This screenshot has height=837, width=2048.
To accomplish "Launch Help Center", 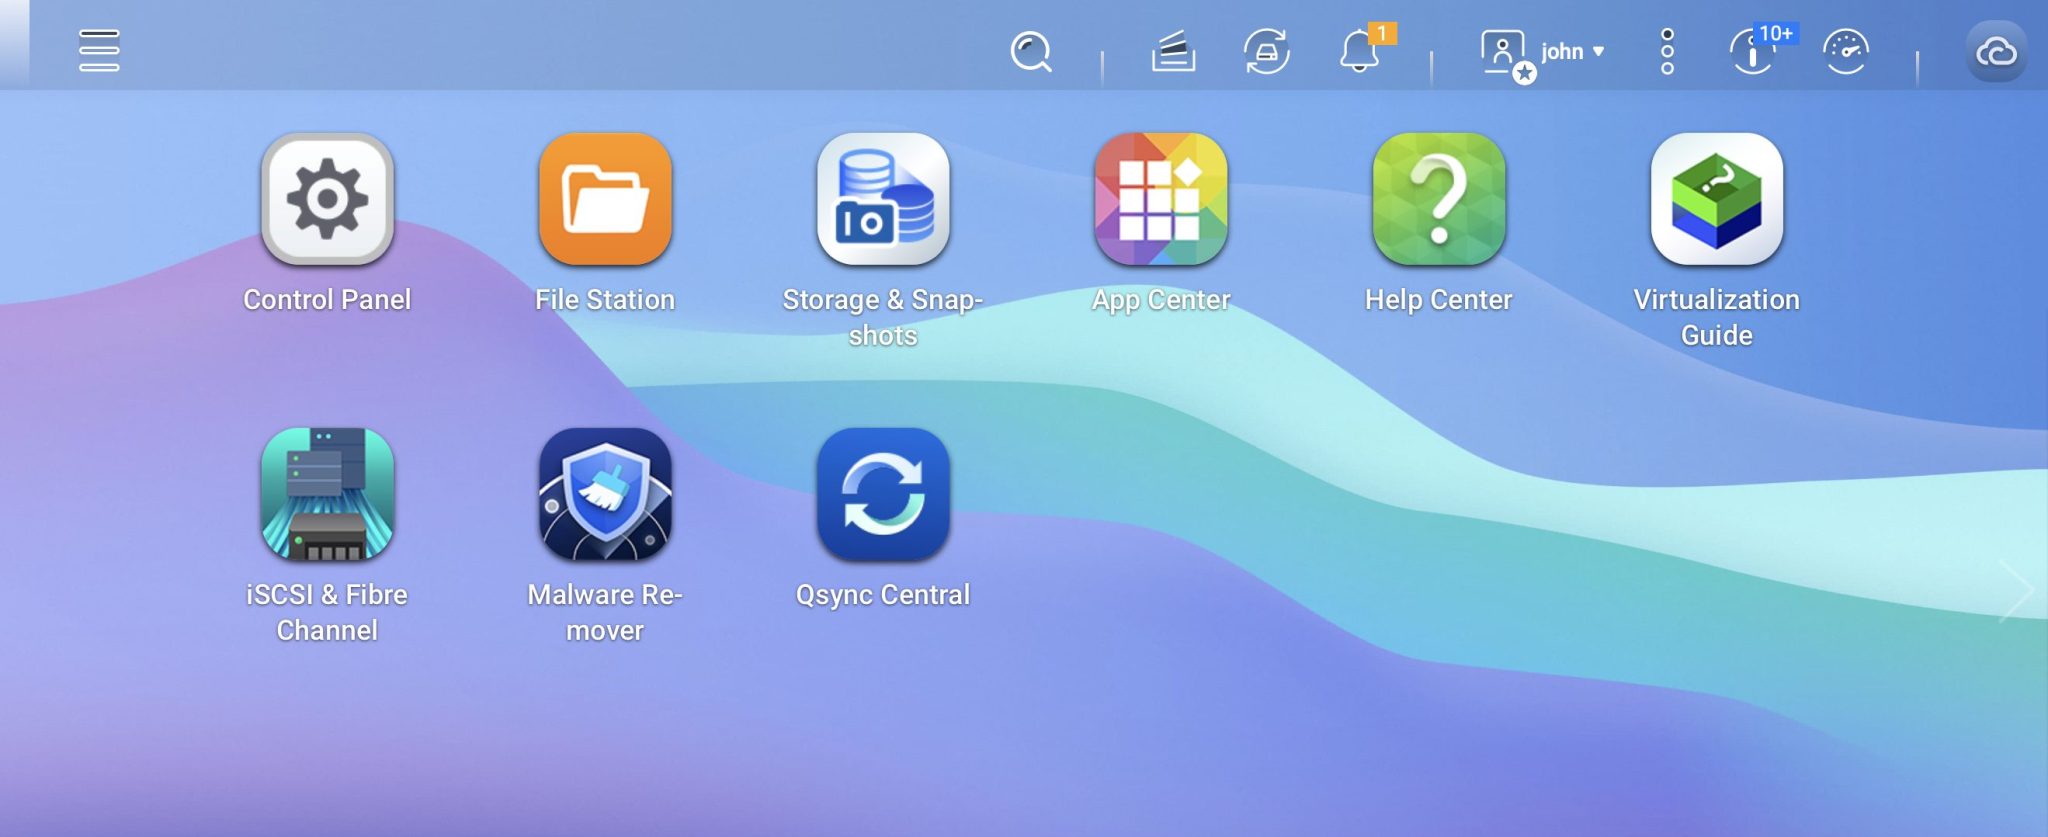I will coord(1438,199).
